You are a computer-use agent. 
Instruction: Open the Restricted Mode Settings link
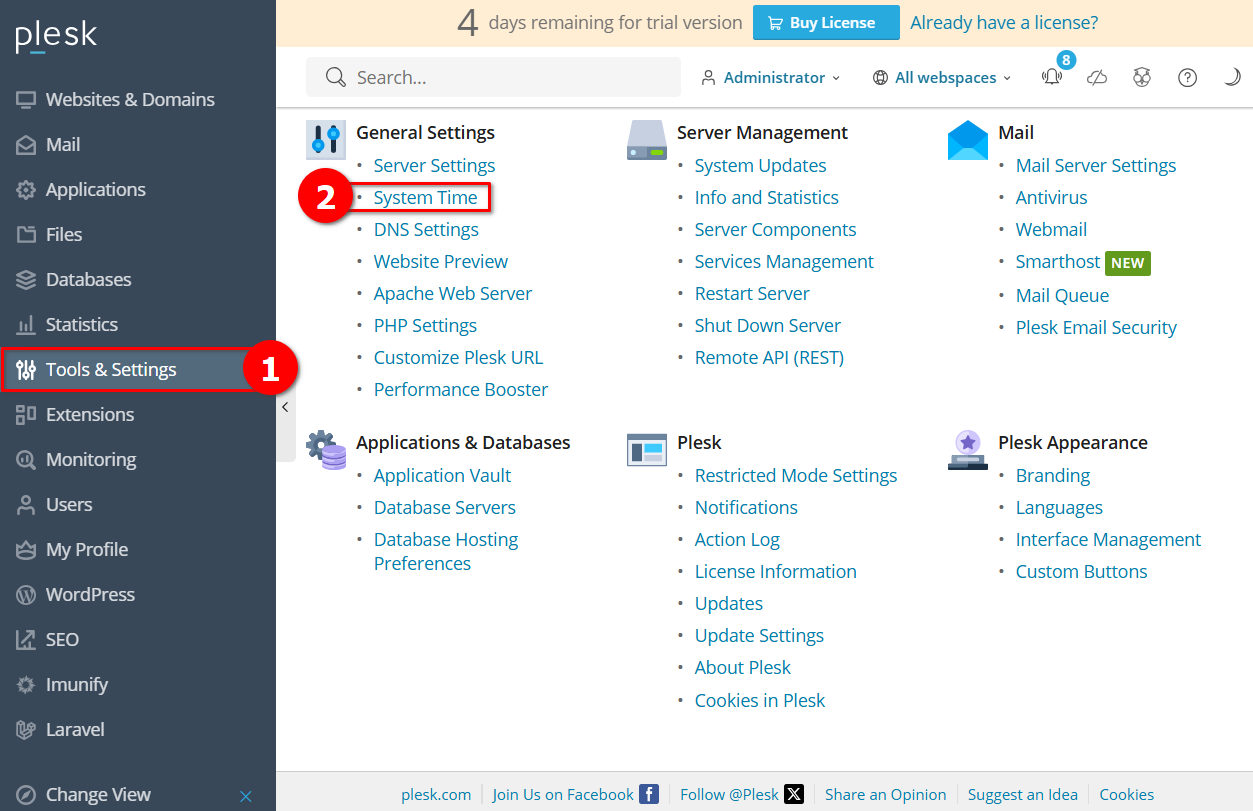[x=796, y=476]
